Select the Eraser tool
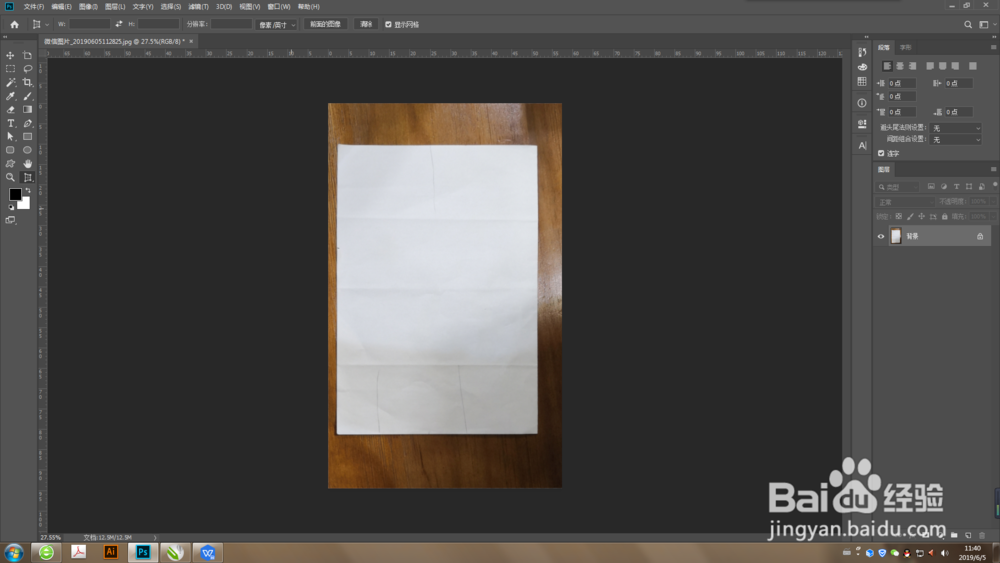 click(10, 110)
